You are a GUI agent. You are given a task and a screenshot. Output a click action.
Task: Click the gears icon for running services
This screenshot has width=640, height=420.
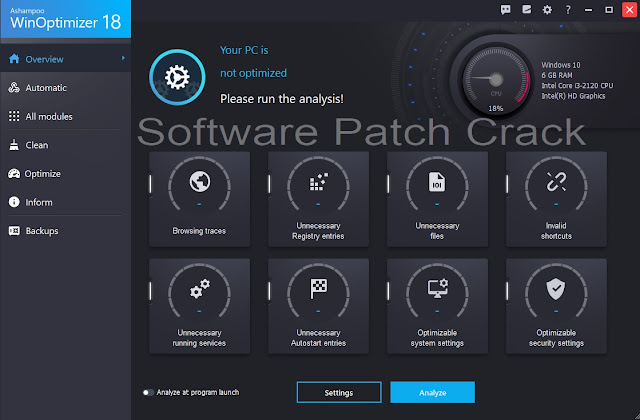pos(200,289)
